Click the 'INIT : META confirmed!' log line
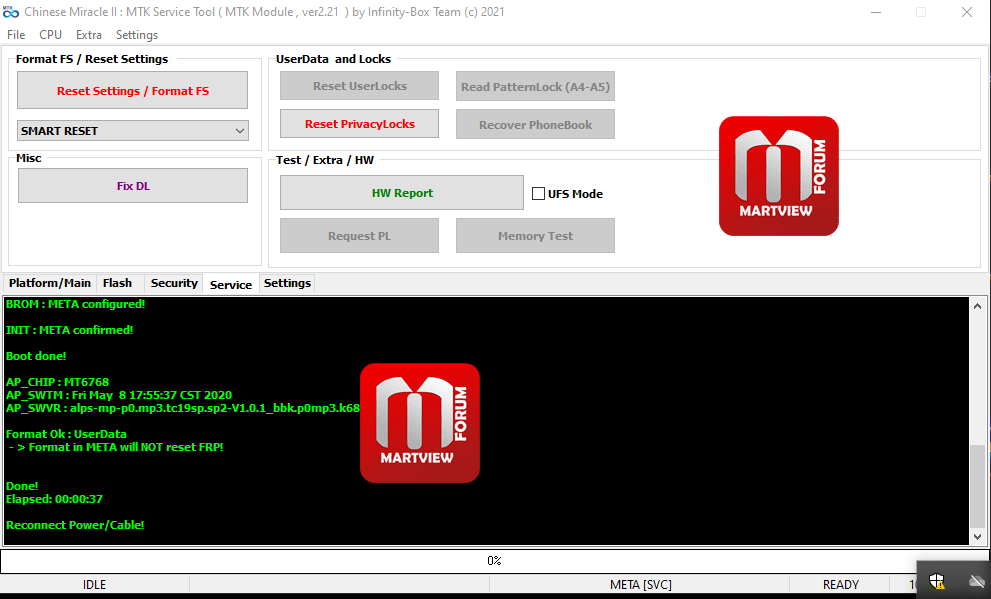The image size is (991, 599). (70, 330)
